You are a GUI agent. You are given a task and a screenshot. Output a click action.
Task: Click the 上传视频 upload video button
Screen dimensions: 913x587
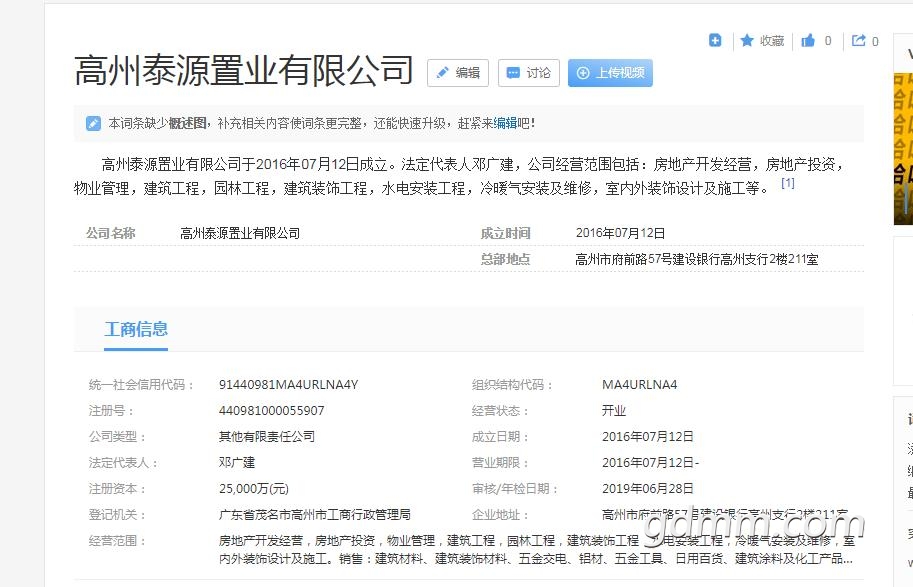tap(610, 73)
